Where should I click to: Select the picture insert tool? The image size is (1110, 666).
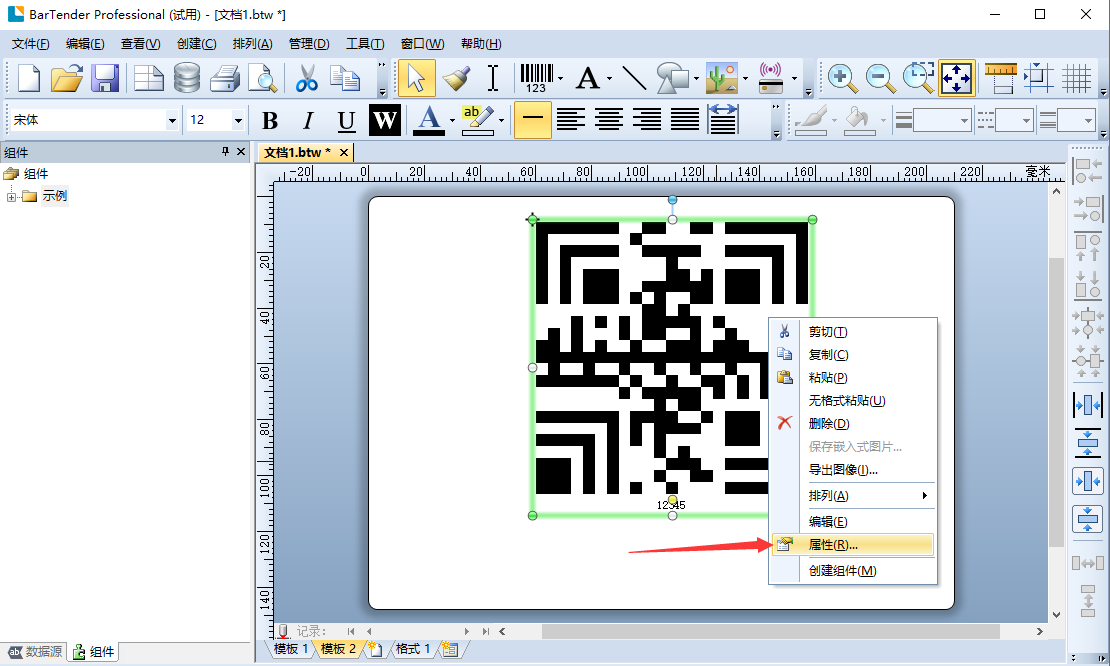[721, 77]
